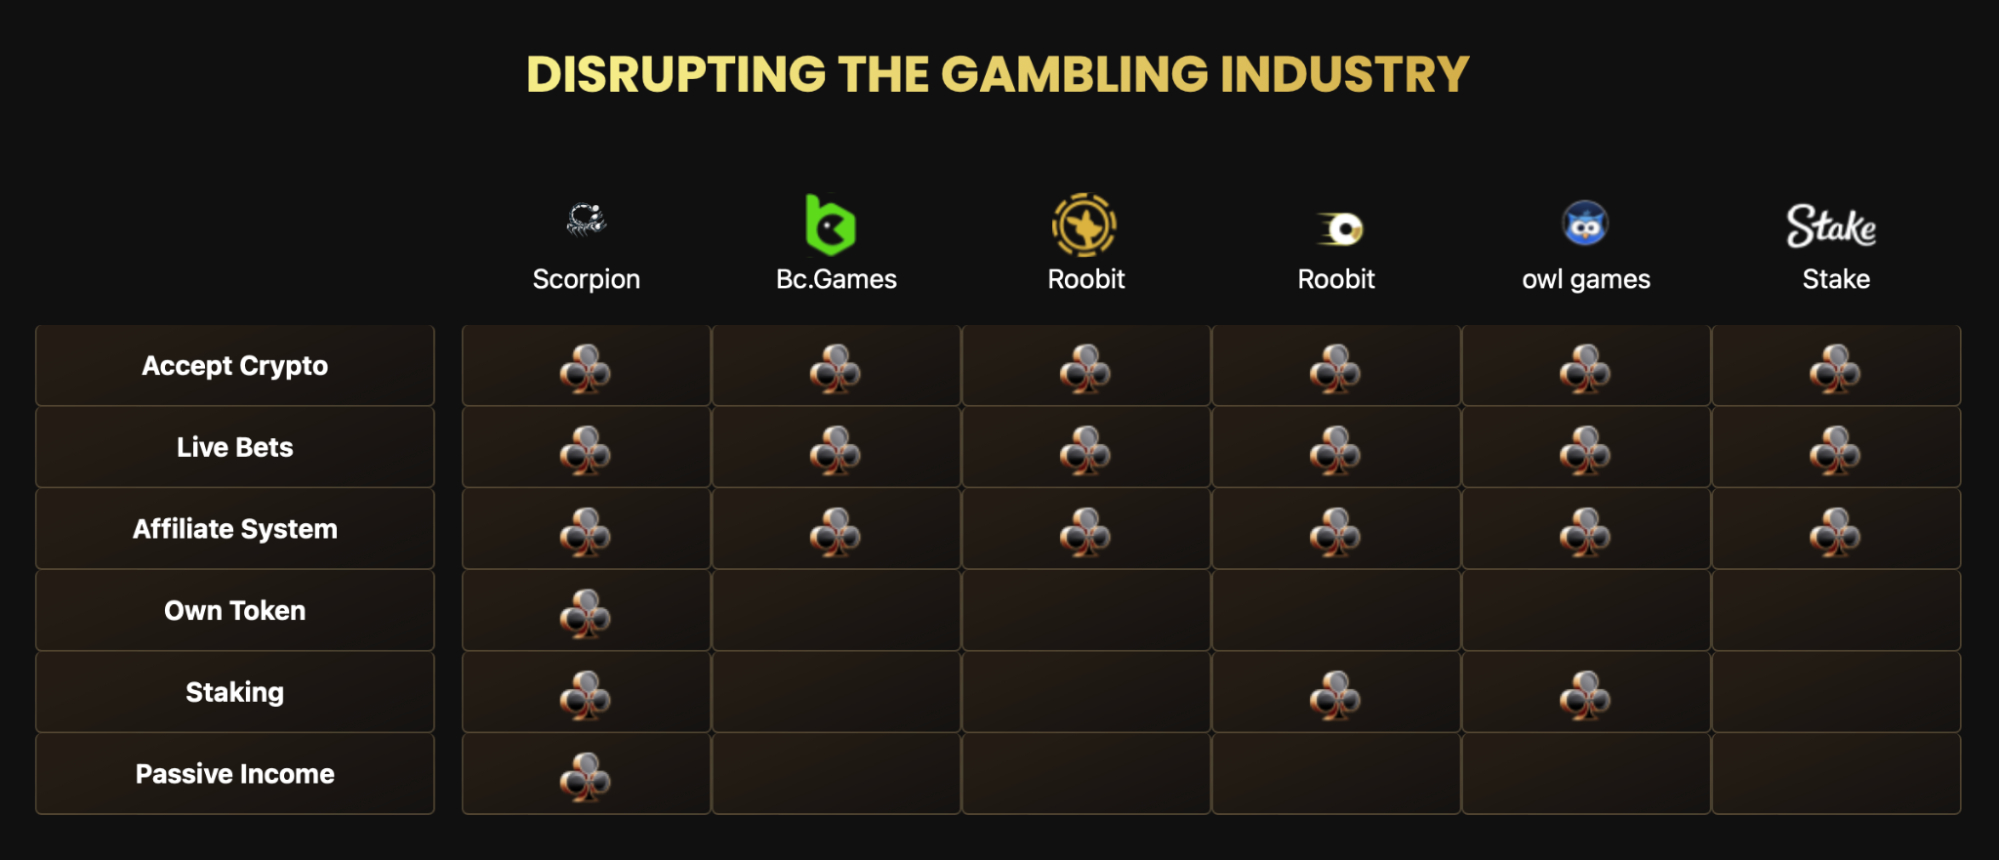Click the blue owl games logo
This screenshot has width=1999, height=860.
(1585, 223)
